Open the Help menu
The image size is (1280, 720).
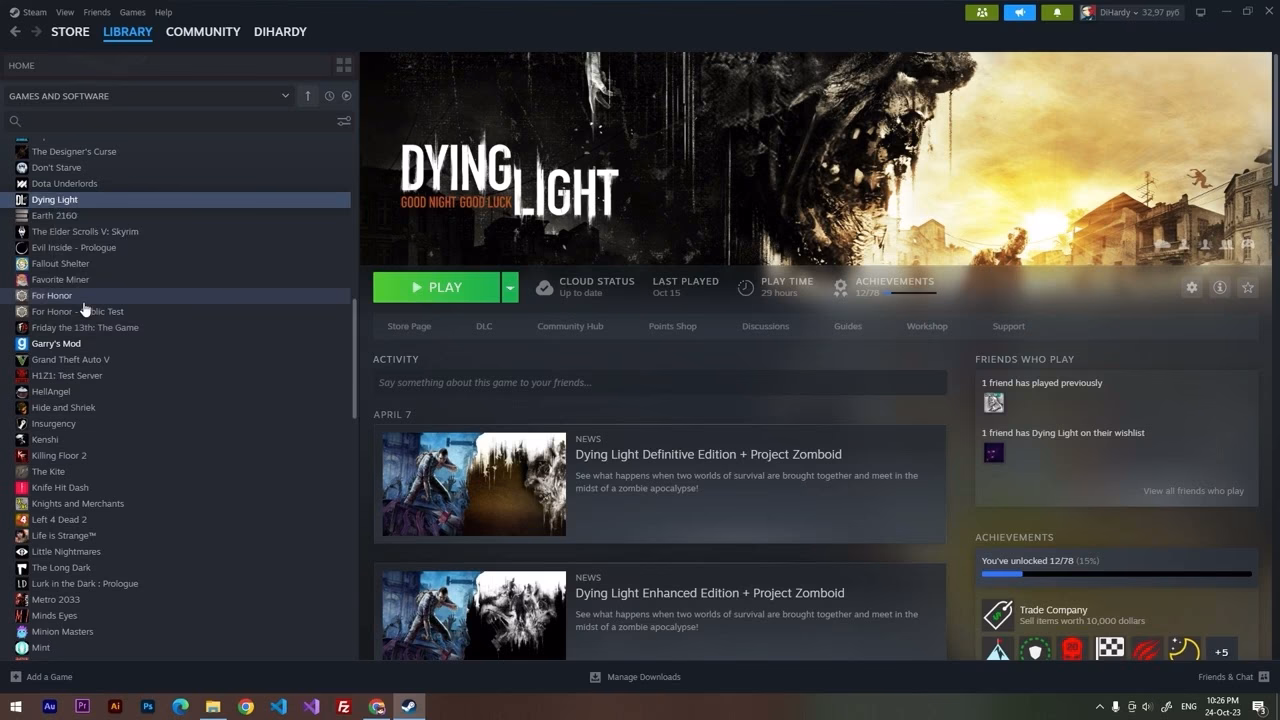click(x=163, y=12)
